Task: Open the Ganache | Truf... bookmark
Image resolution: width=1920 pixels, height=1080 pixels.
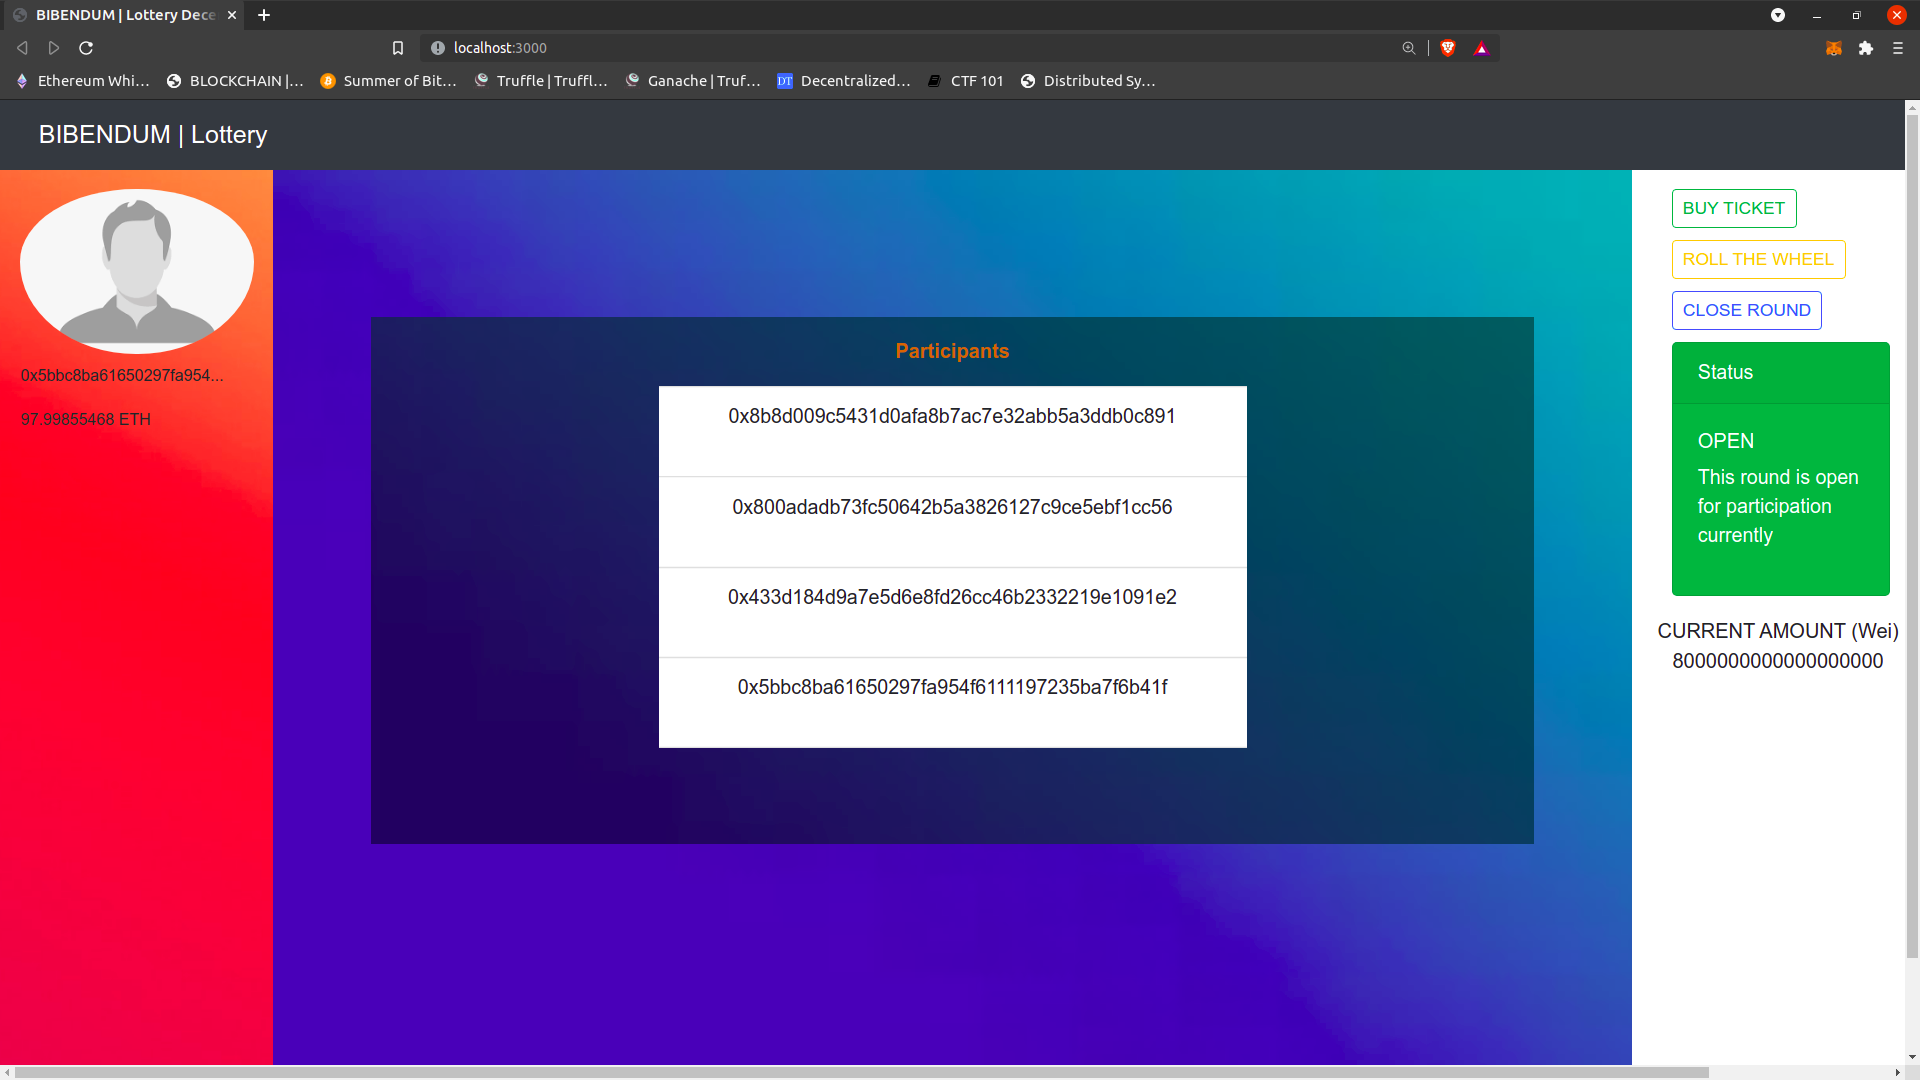Action: 693,81
